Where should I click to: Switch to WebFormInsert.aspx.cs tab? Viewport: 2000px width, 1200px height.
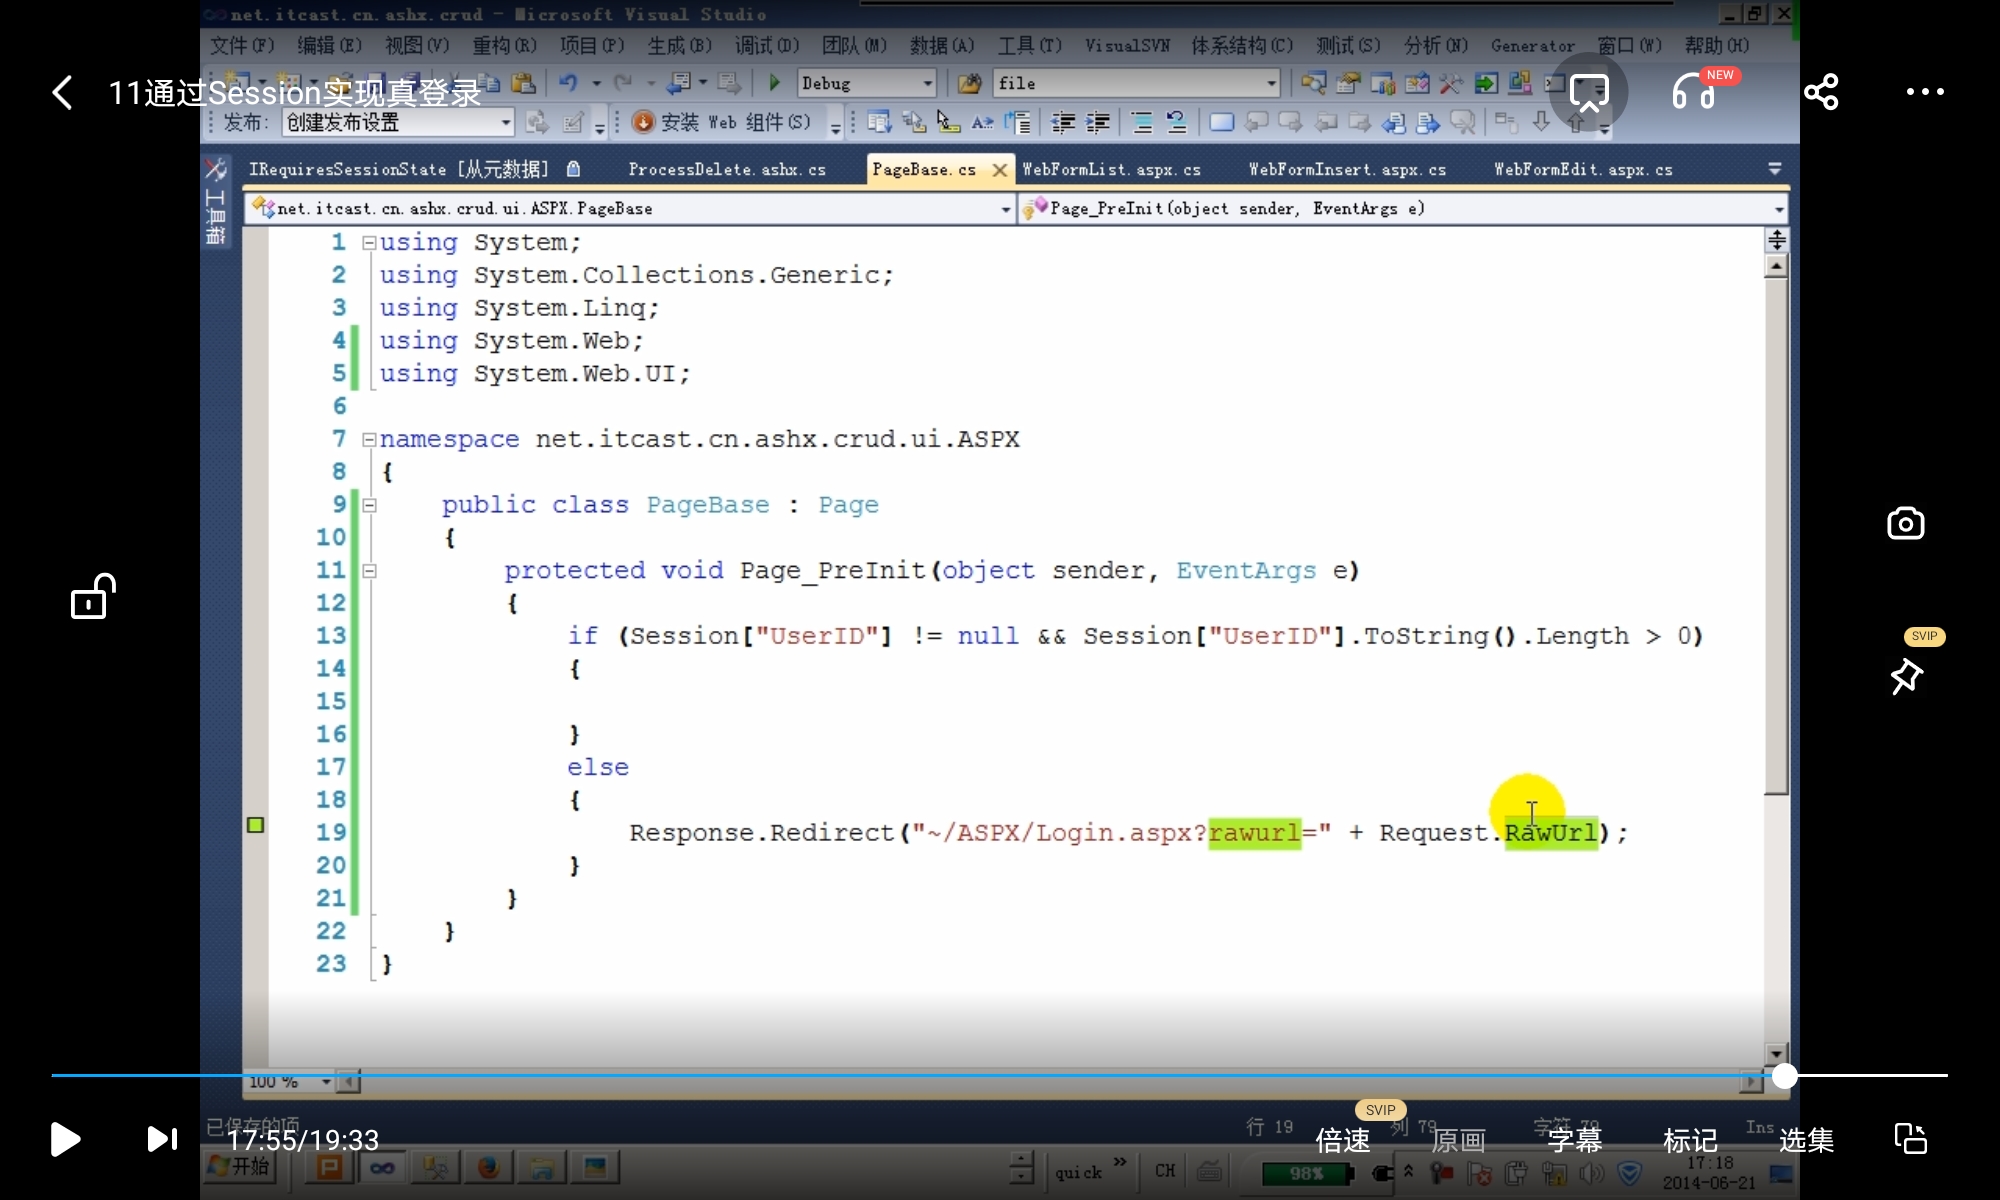(x=1347, y=169)
